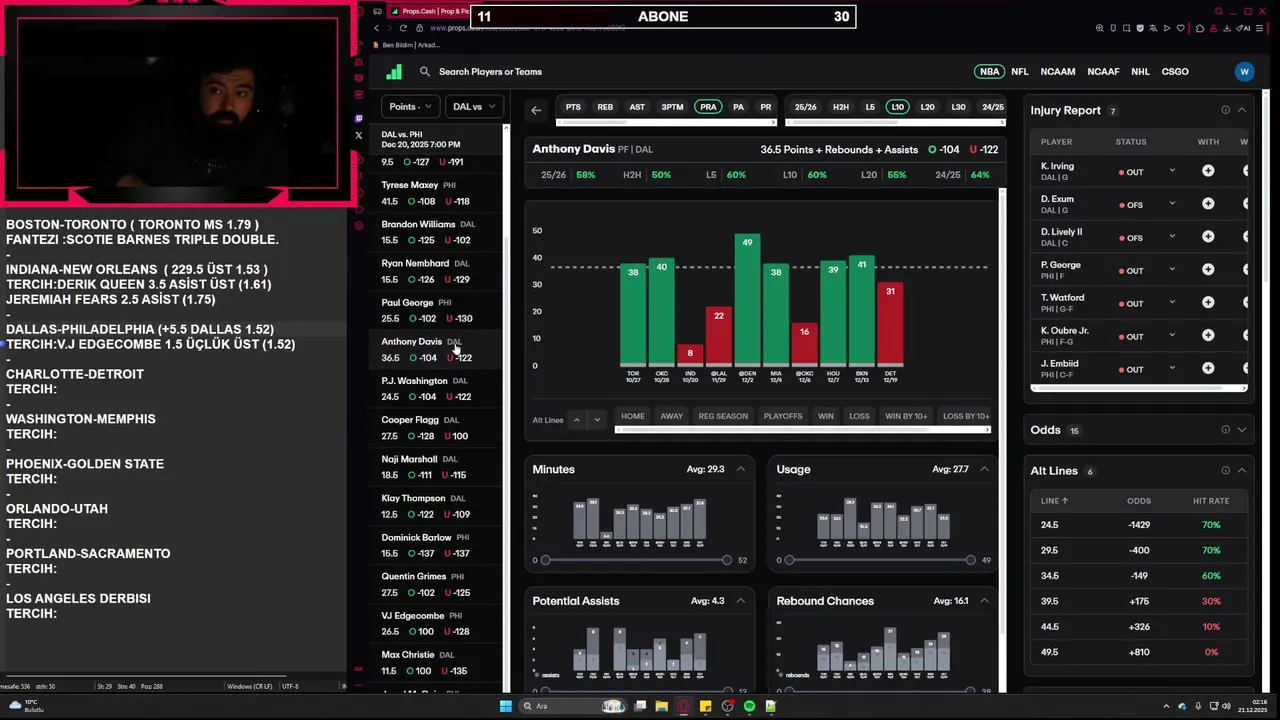This screenshot has height=720, width=1280.
Task: Click the browser back arrow
Action: tap(376, 28)
